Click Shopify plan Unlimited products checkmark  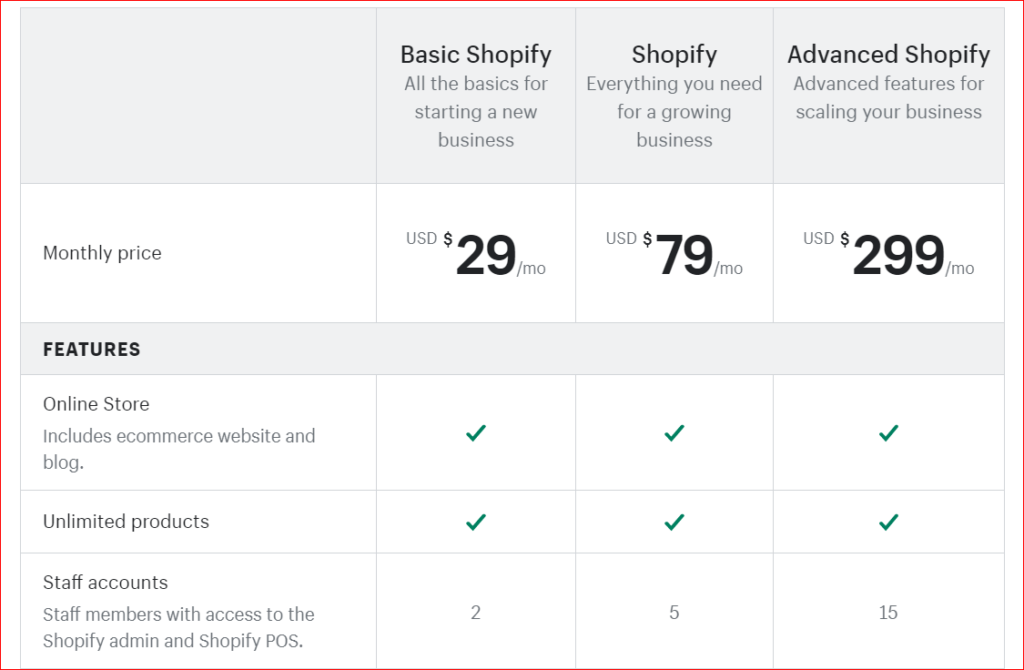pos(674,522)
